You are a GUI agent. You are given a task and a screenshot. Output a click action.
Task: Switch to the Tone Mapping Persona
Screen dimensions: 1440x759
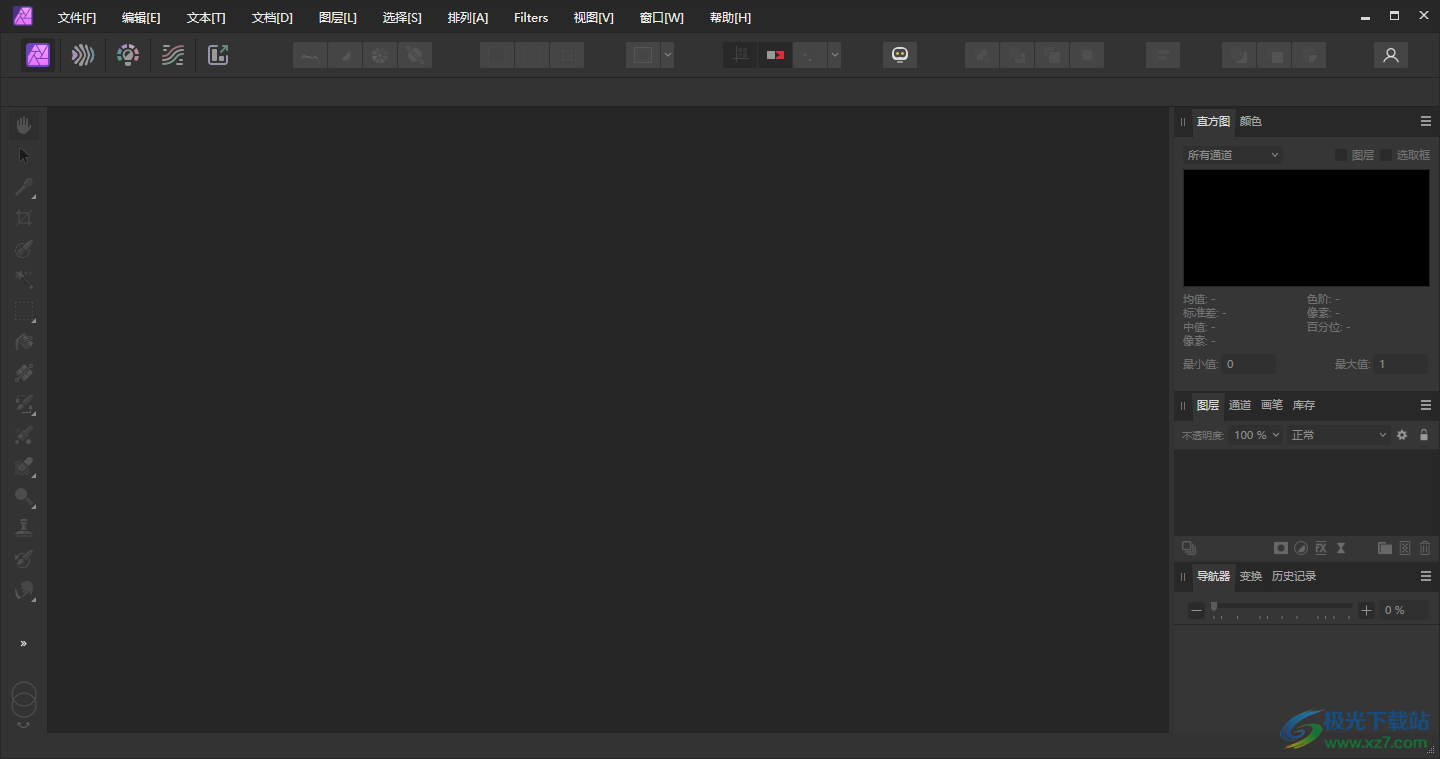[173, 55]
